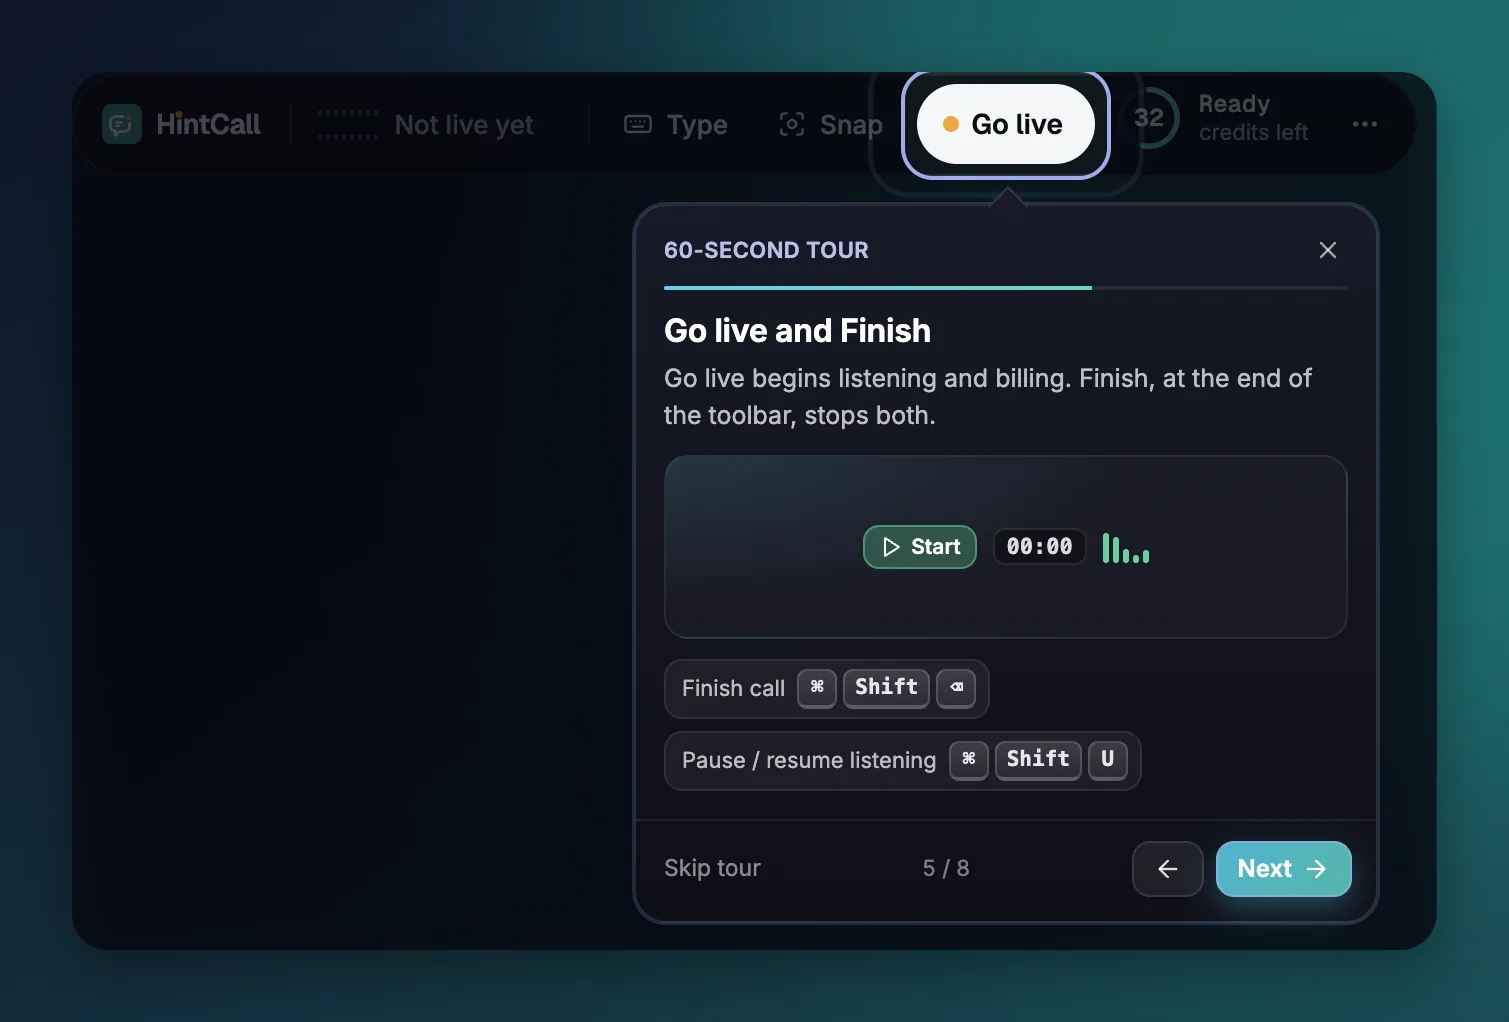Screen dimensions: 1509x1022
Task: Click the tour progress bar
Action: tap(1006, 288)
